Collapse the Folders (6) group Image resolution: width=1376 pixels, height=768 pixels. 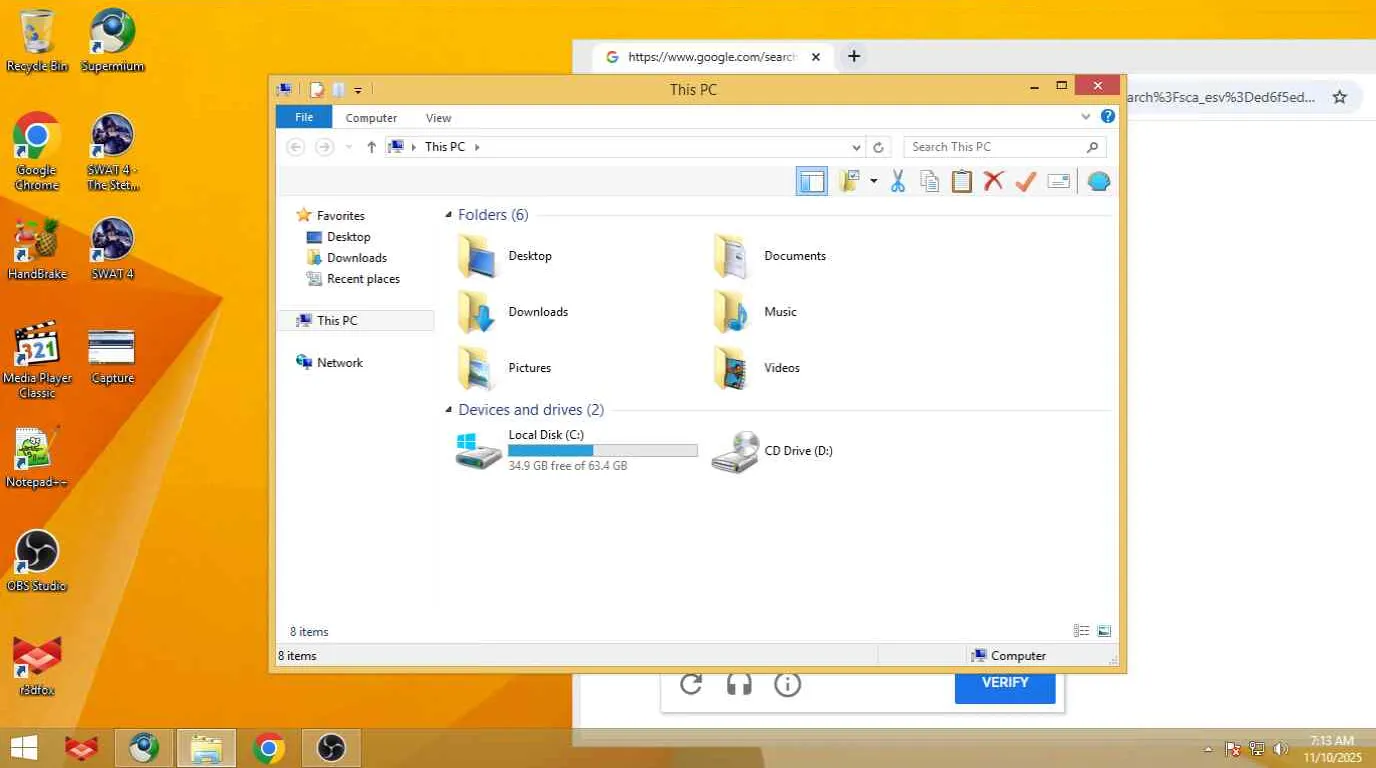point(448,215)
